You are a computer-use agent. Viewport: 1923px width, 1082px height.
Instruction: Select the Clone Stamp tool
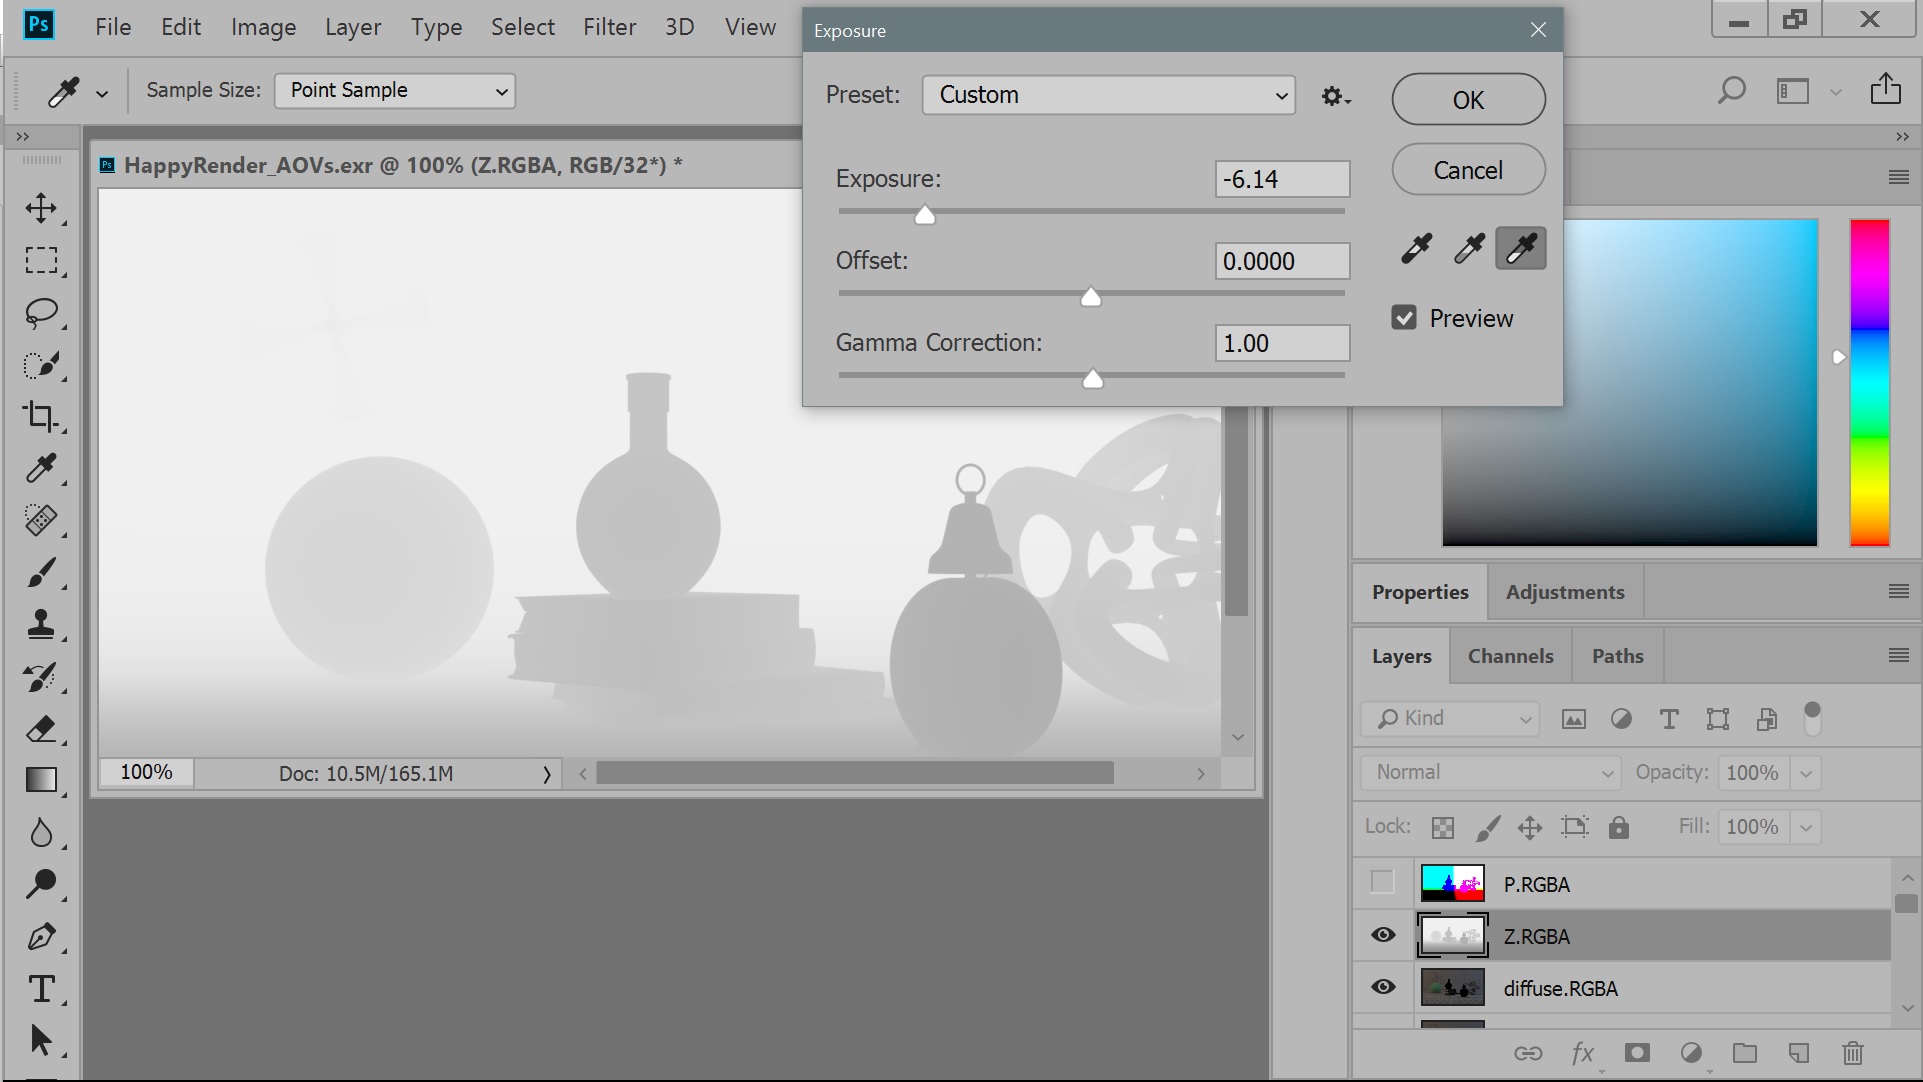click(x=41, y=624)
